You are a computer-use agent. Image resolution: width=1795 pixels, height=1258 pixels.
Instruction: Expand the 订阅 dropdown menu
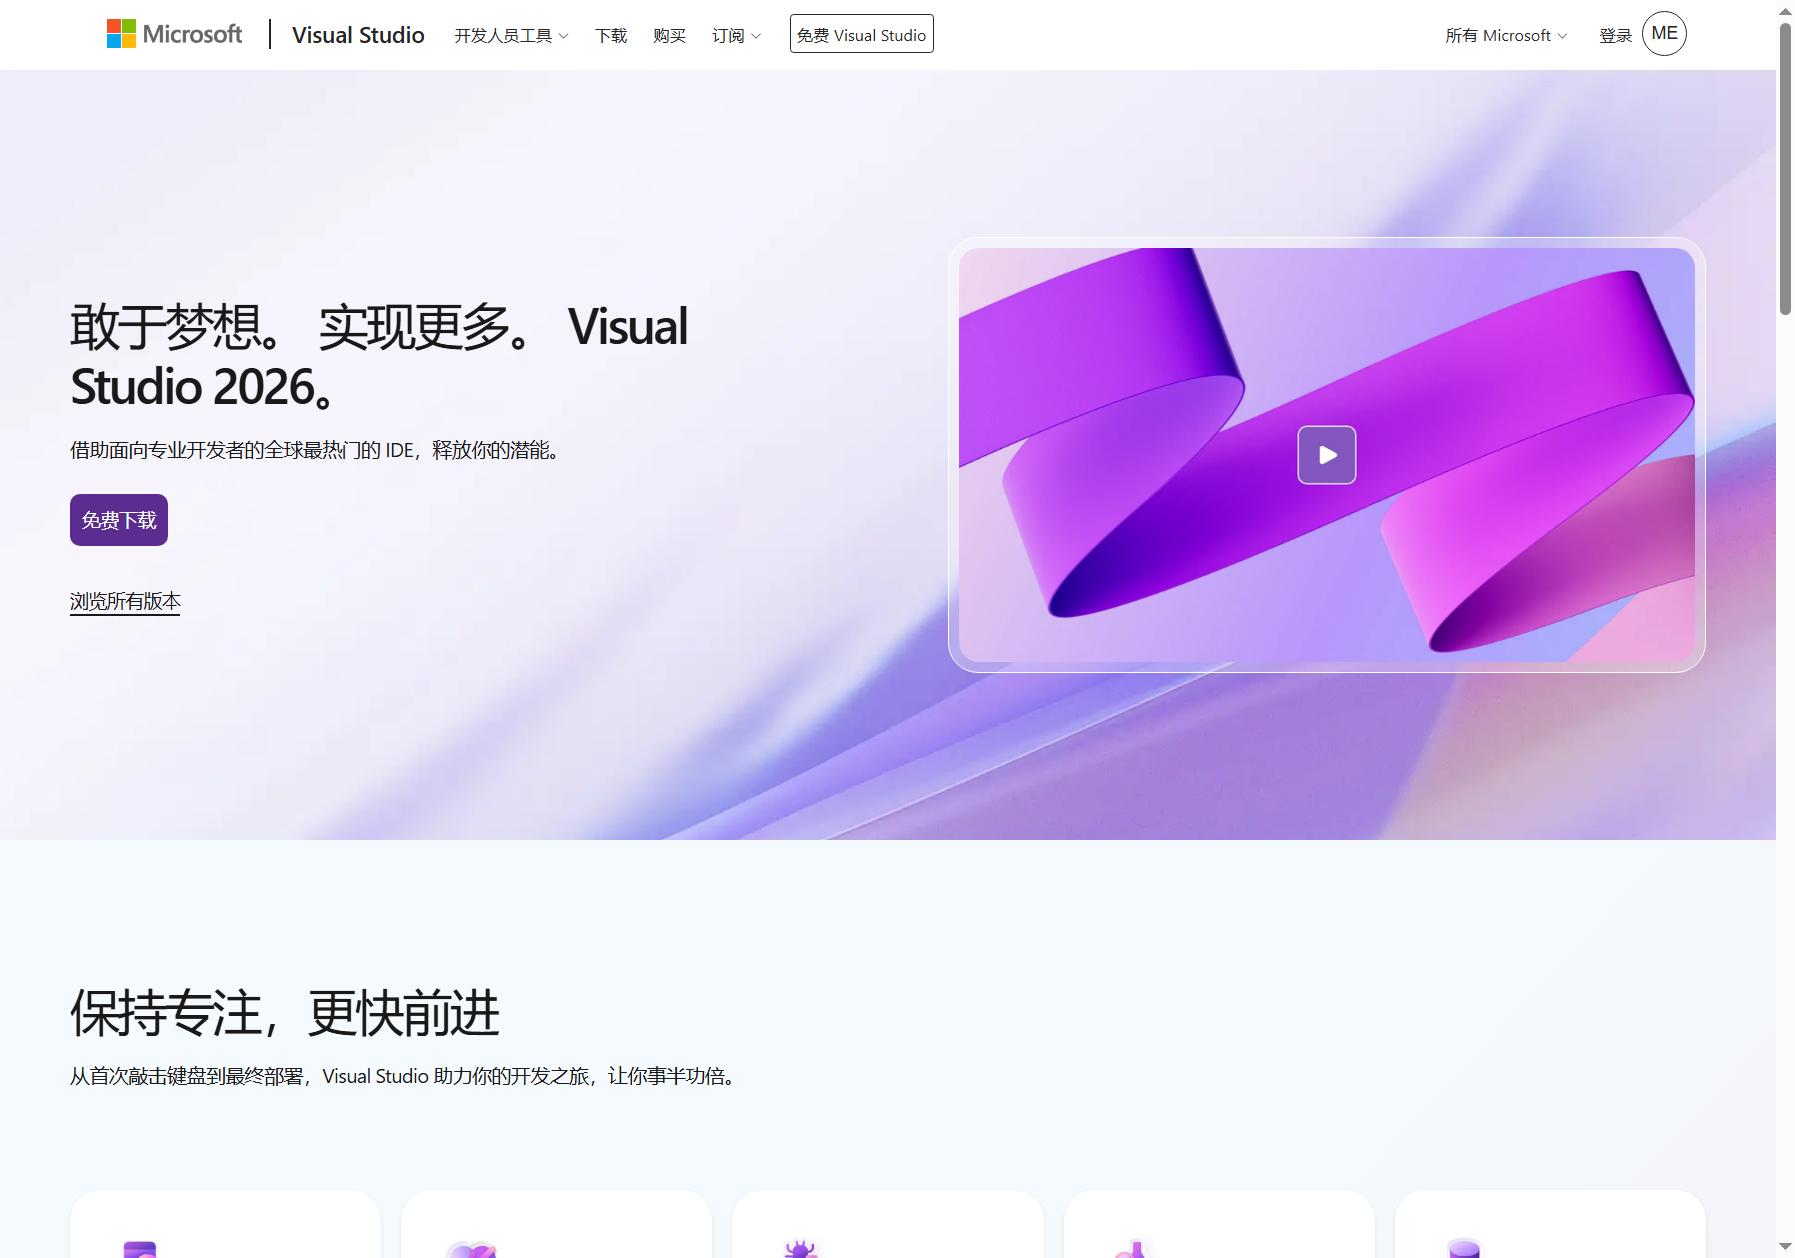(736, 36)
